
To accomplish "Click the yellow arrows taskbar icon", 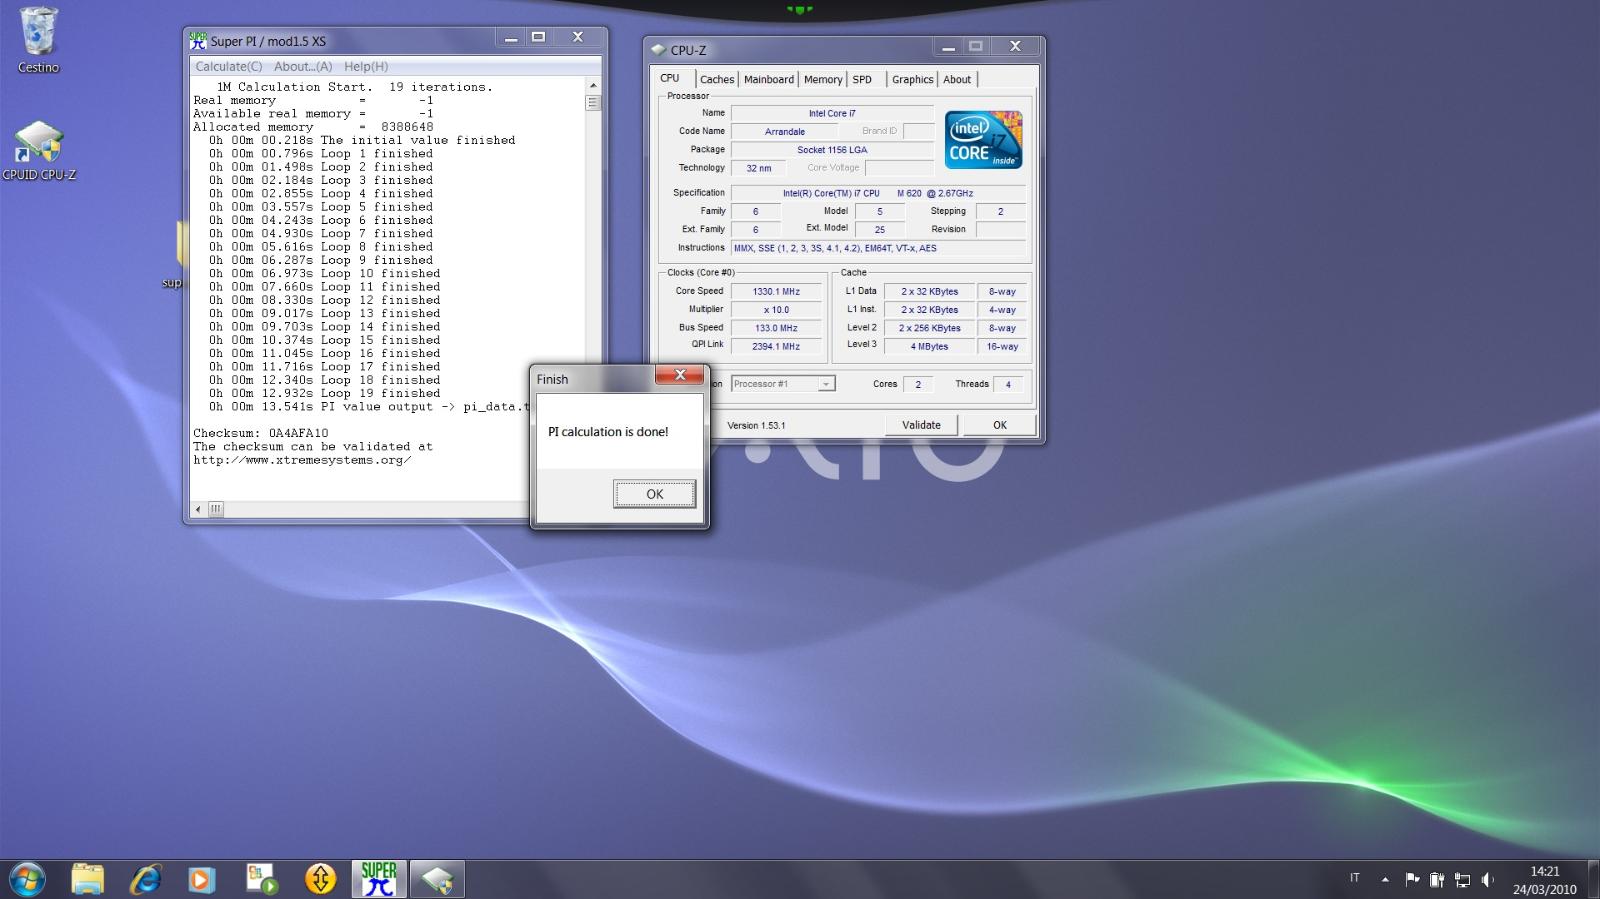I will click(320, 879).
